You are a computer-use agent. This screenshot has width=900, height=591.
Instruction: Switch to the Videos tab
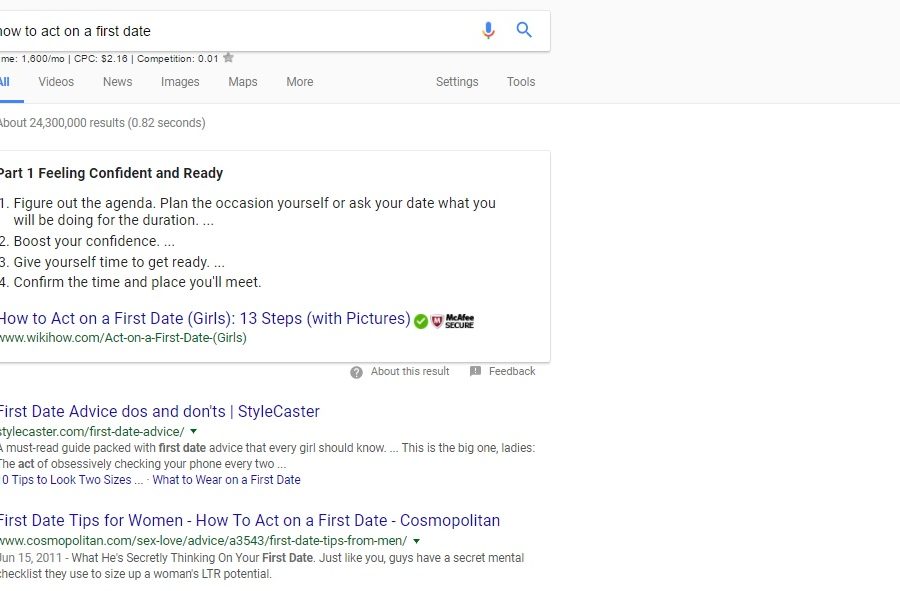[56, 81]
